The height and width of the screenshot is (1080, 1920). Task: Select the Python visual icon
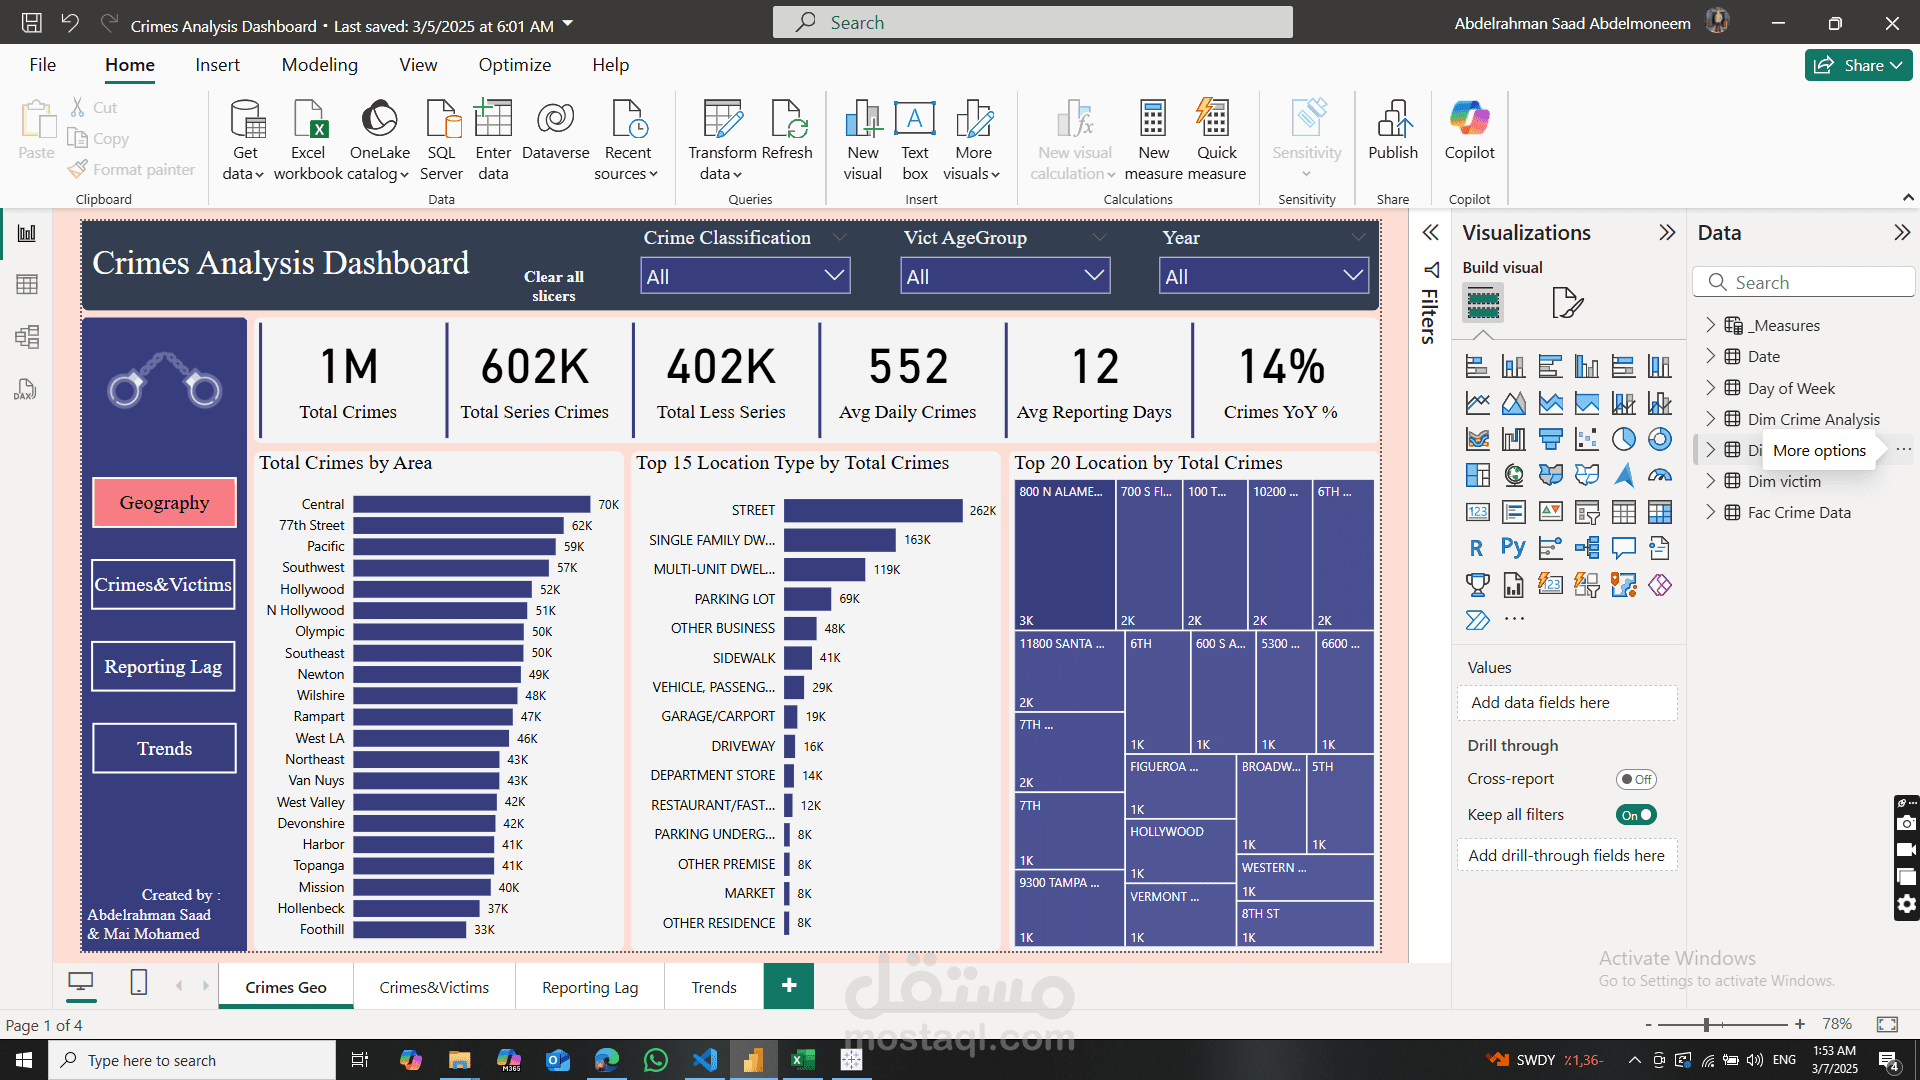(x=1513, y=548)
